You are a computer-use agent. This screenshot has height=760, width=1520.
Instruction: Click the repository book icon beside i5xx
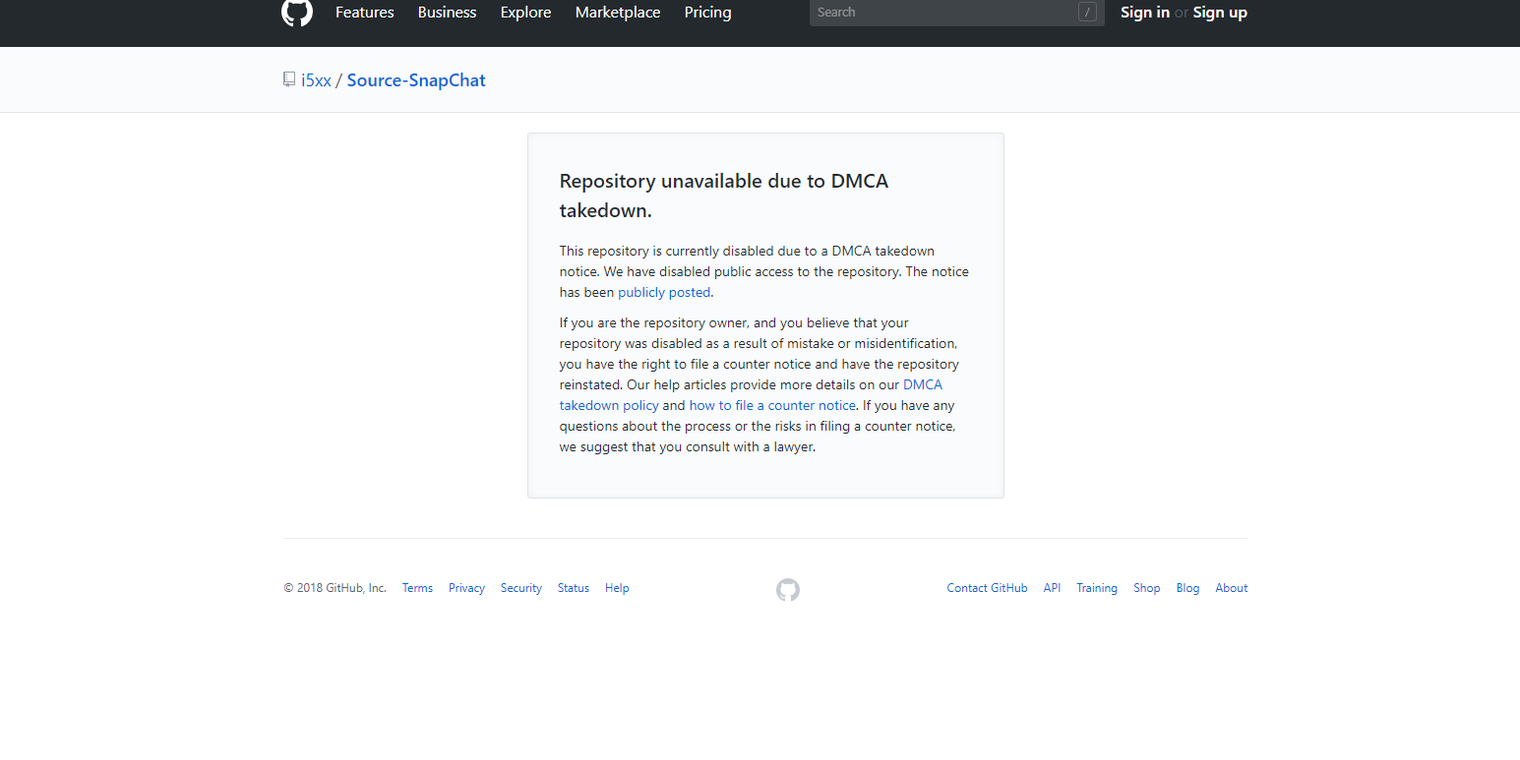289,79
